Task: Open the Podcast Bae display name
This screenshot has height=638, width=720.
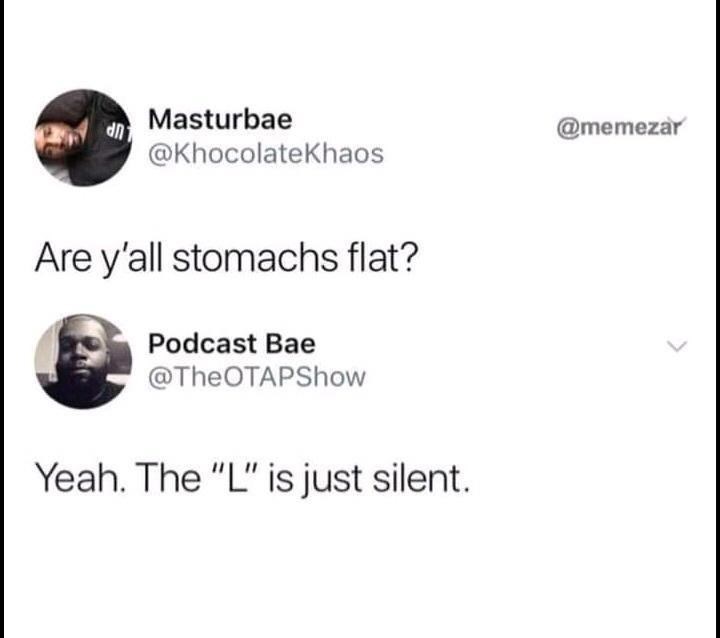Action: (x=232, y=344)
